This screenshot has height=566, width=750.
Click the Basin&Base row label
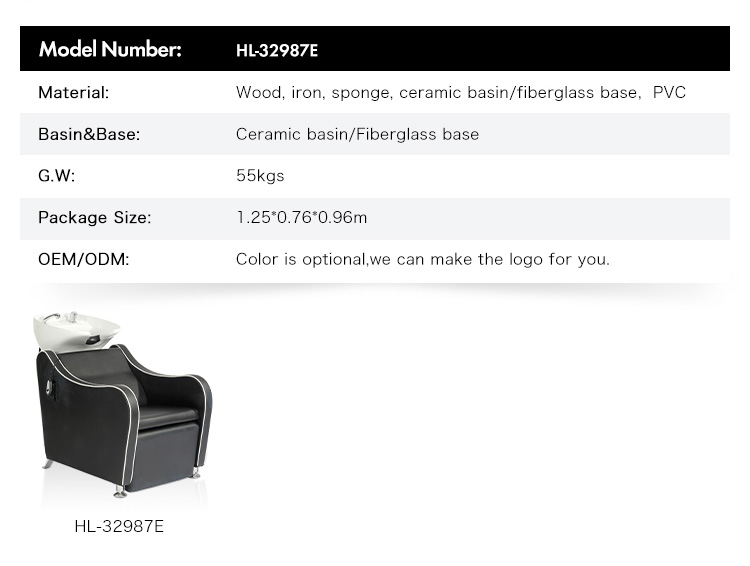89,134
